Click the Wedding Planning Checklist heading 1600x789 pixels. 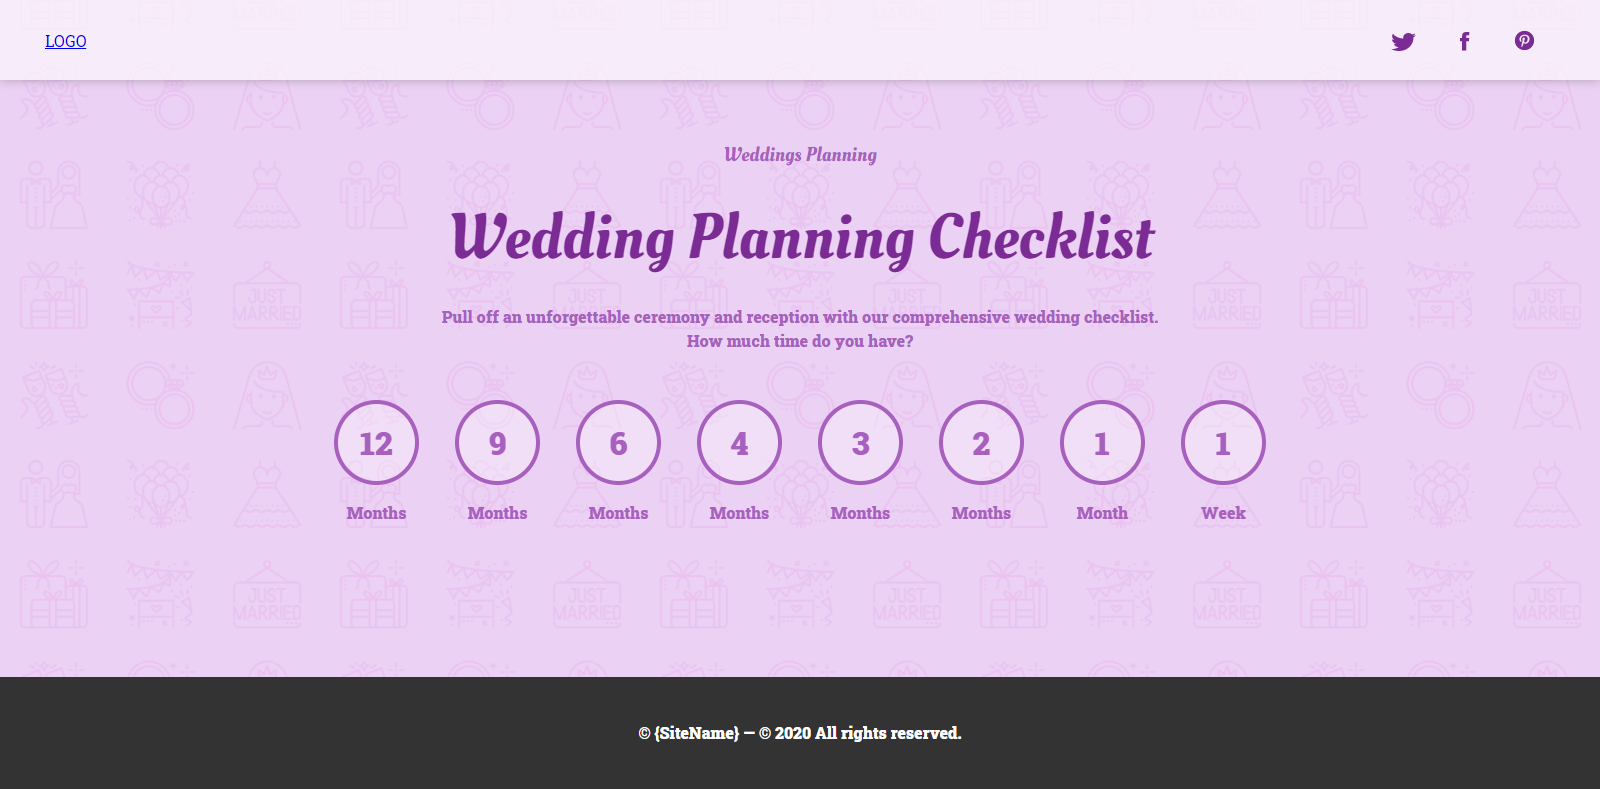(800, 237)
